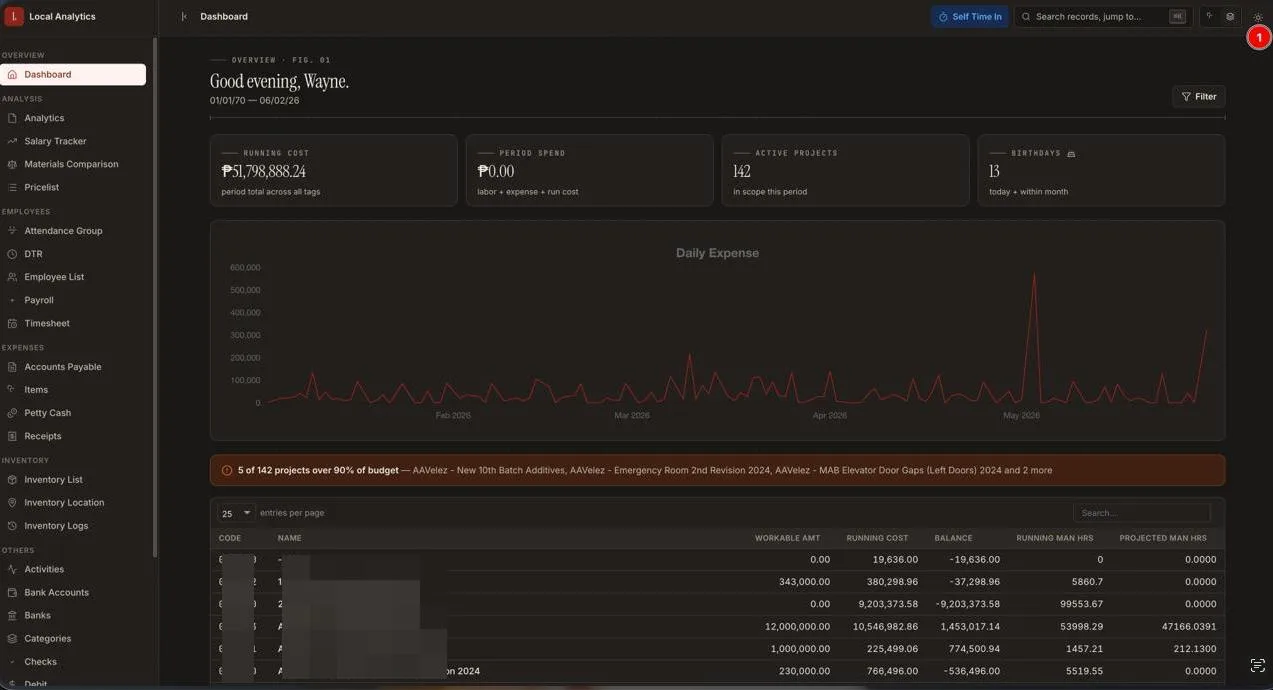Sort table by Code column header
Image resolution: width=1273 pixels, height=690 pixels.
click(x=230, y=538)
